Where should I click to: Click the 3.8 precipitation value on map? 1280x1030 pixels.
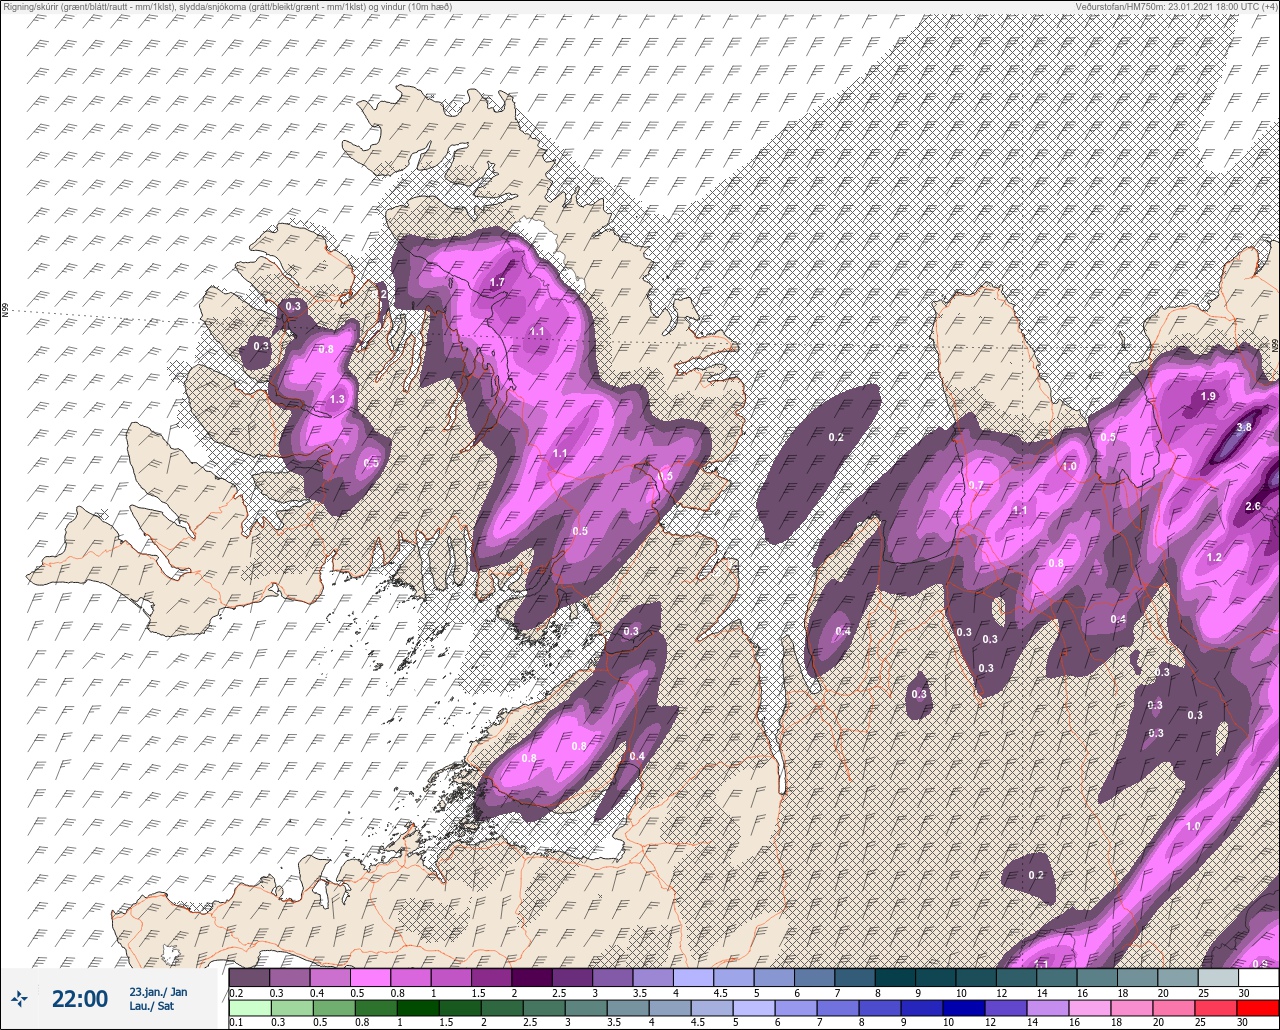1244,427
